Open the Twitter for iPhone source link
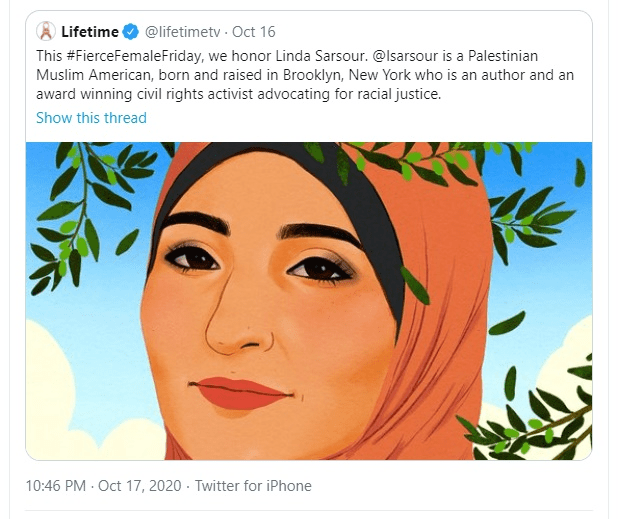This screenshot has width=623, height=519. coord(253,486)
